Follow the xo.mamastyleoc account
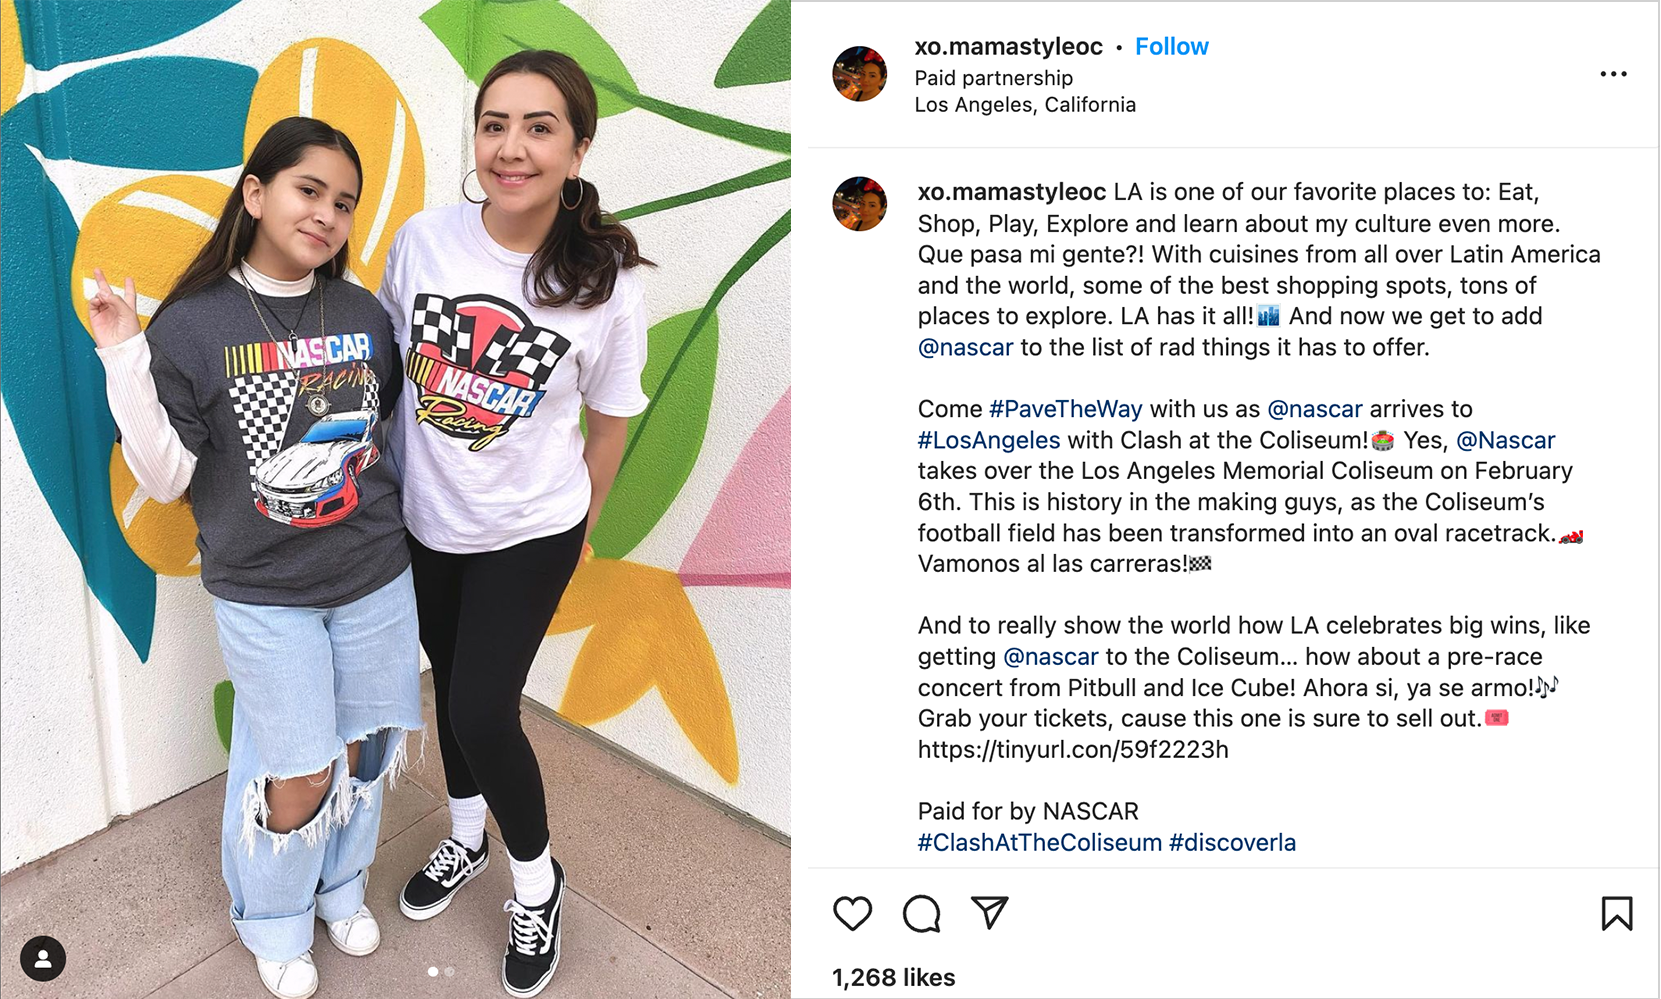The width and height of the screenshot is (1661, 999). point(1172,47)
